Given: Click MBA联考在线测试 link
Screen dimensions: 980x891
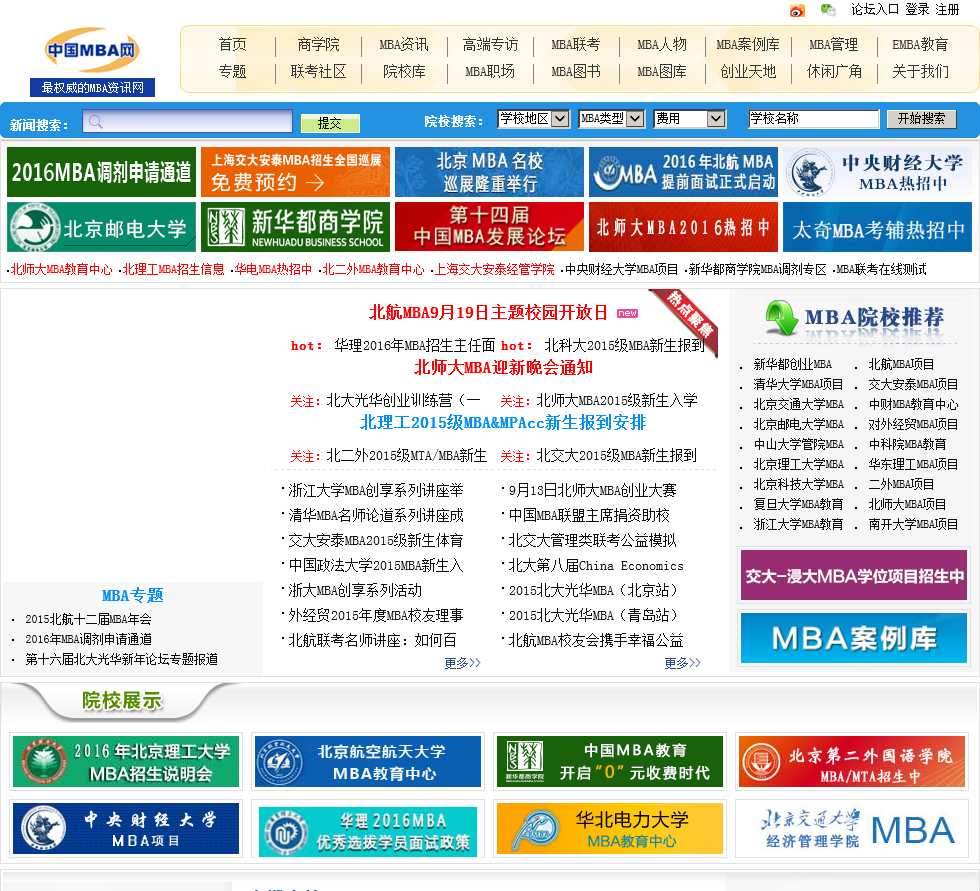Looking at the screenshot, I should click(881, 269).
